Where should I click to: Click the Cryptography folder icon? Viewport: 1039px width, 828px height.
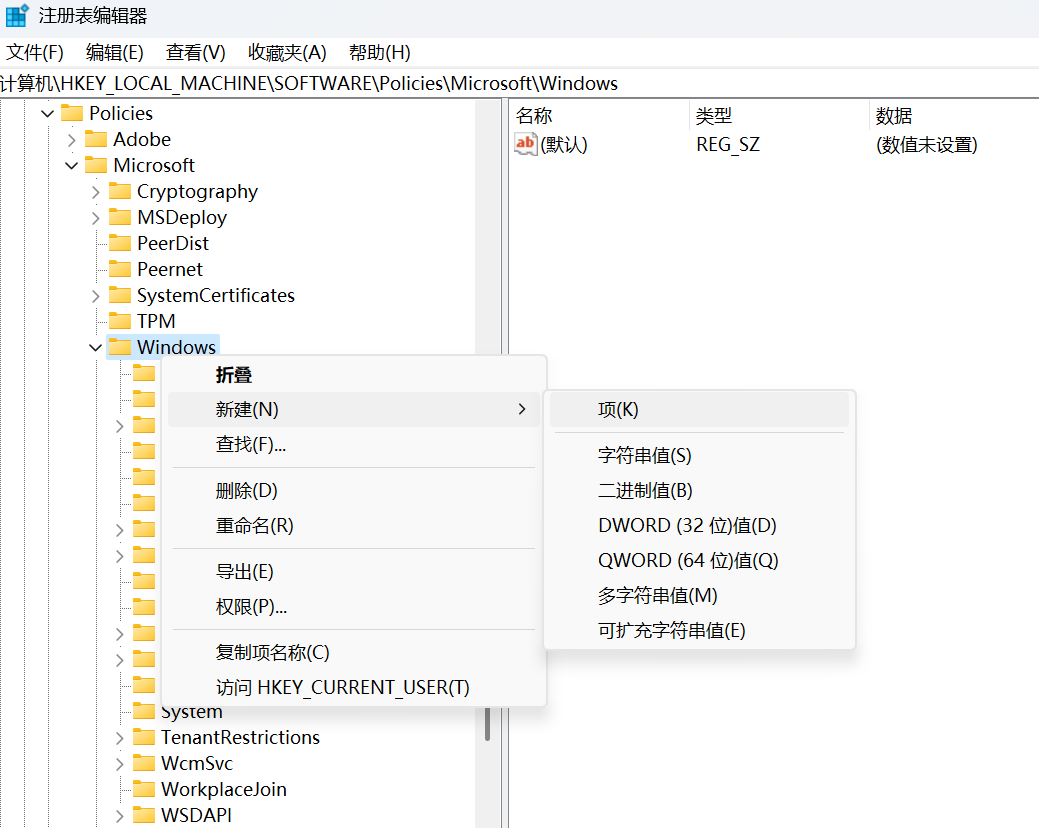coord(120,191)
